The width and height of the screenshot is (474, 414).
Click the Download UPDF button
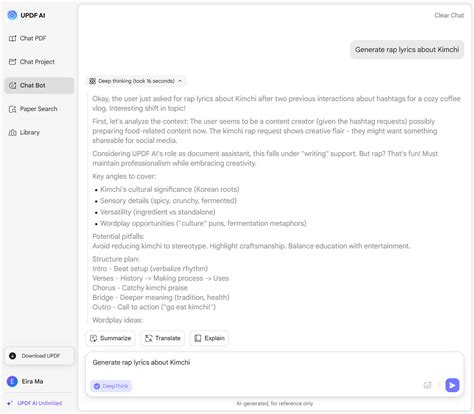[39, 356]
